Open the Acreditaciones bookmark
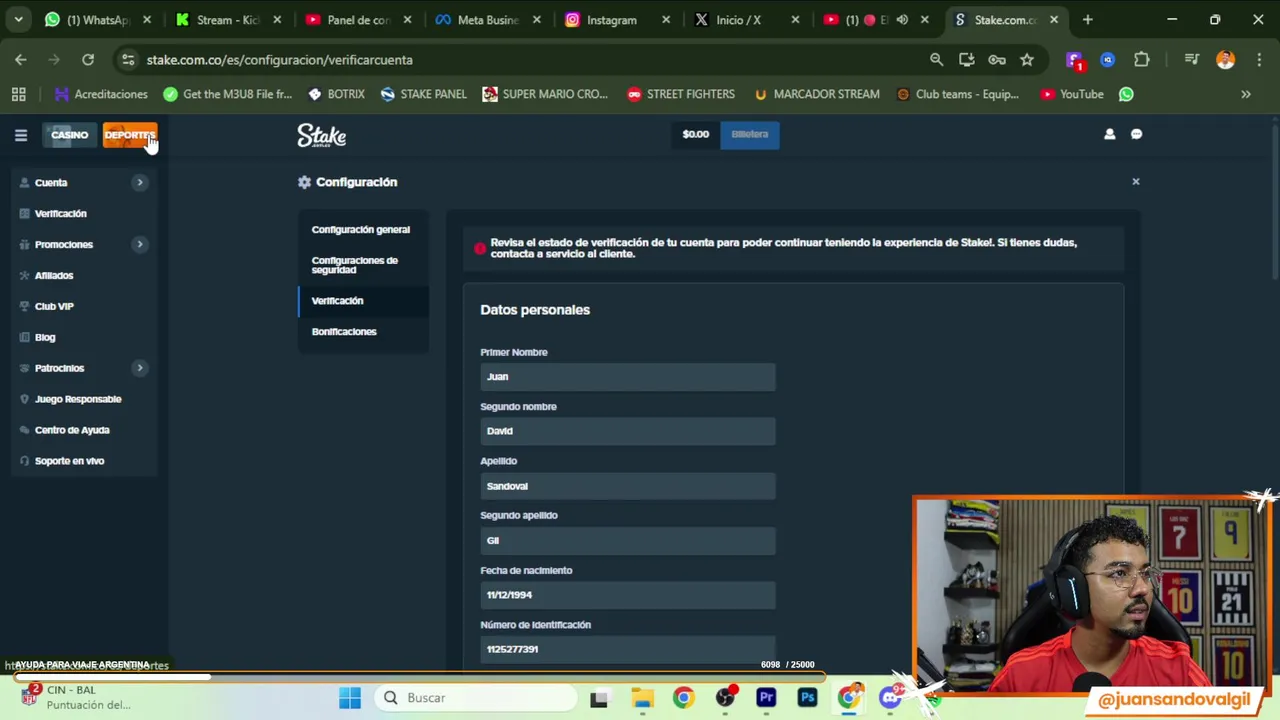 click(101, 94)
